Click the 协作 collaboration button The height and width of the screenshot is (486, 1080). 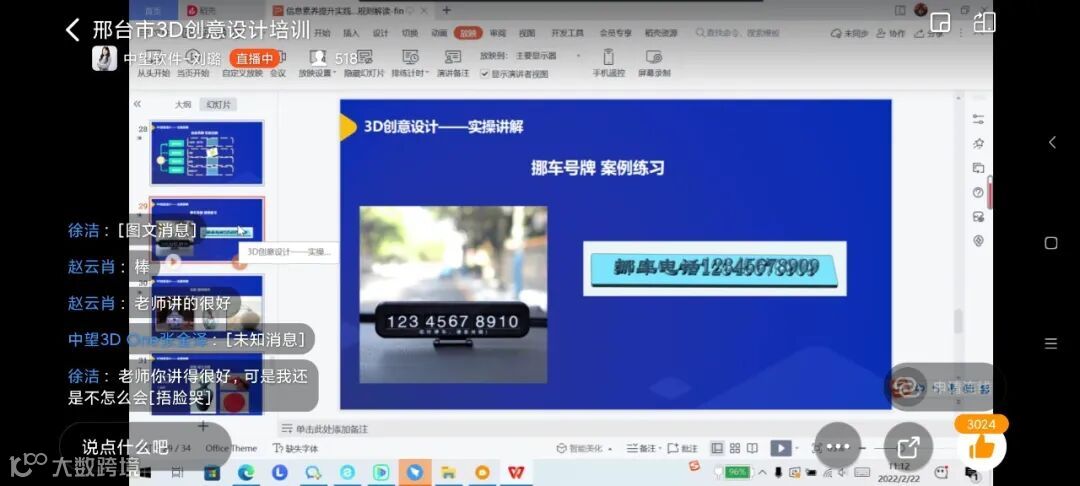(x=891, y=33)
